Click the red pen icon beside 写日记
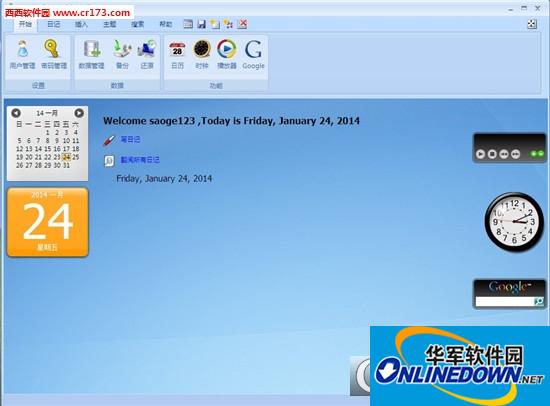Image resolution: width=550 pixels, height=406 pixels. click(x=109, y=140)
